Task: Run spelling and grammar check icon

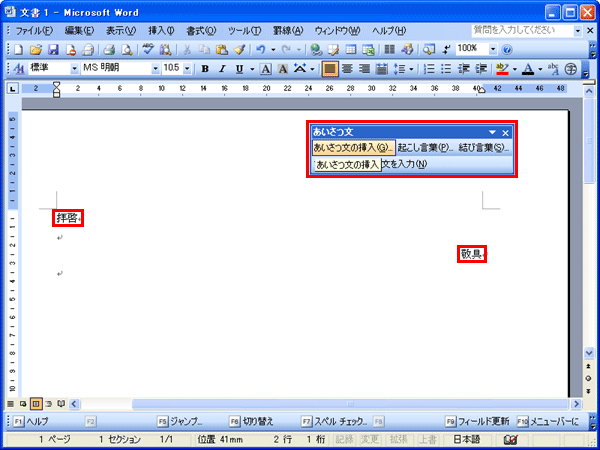Action: click(148, 49)
